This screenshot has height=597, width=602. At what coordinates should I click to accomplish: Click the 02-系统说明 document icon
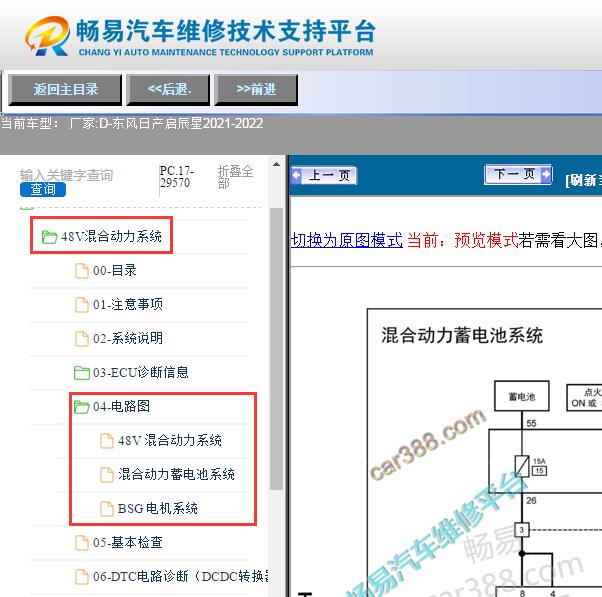tap(81, 339)
